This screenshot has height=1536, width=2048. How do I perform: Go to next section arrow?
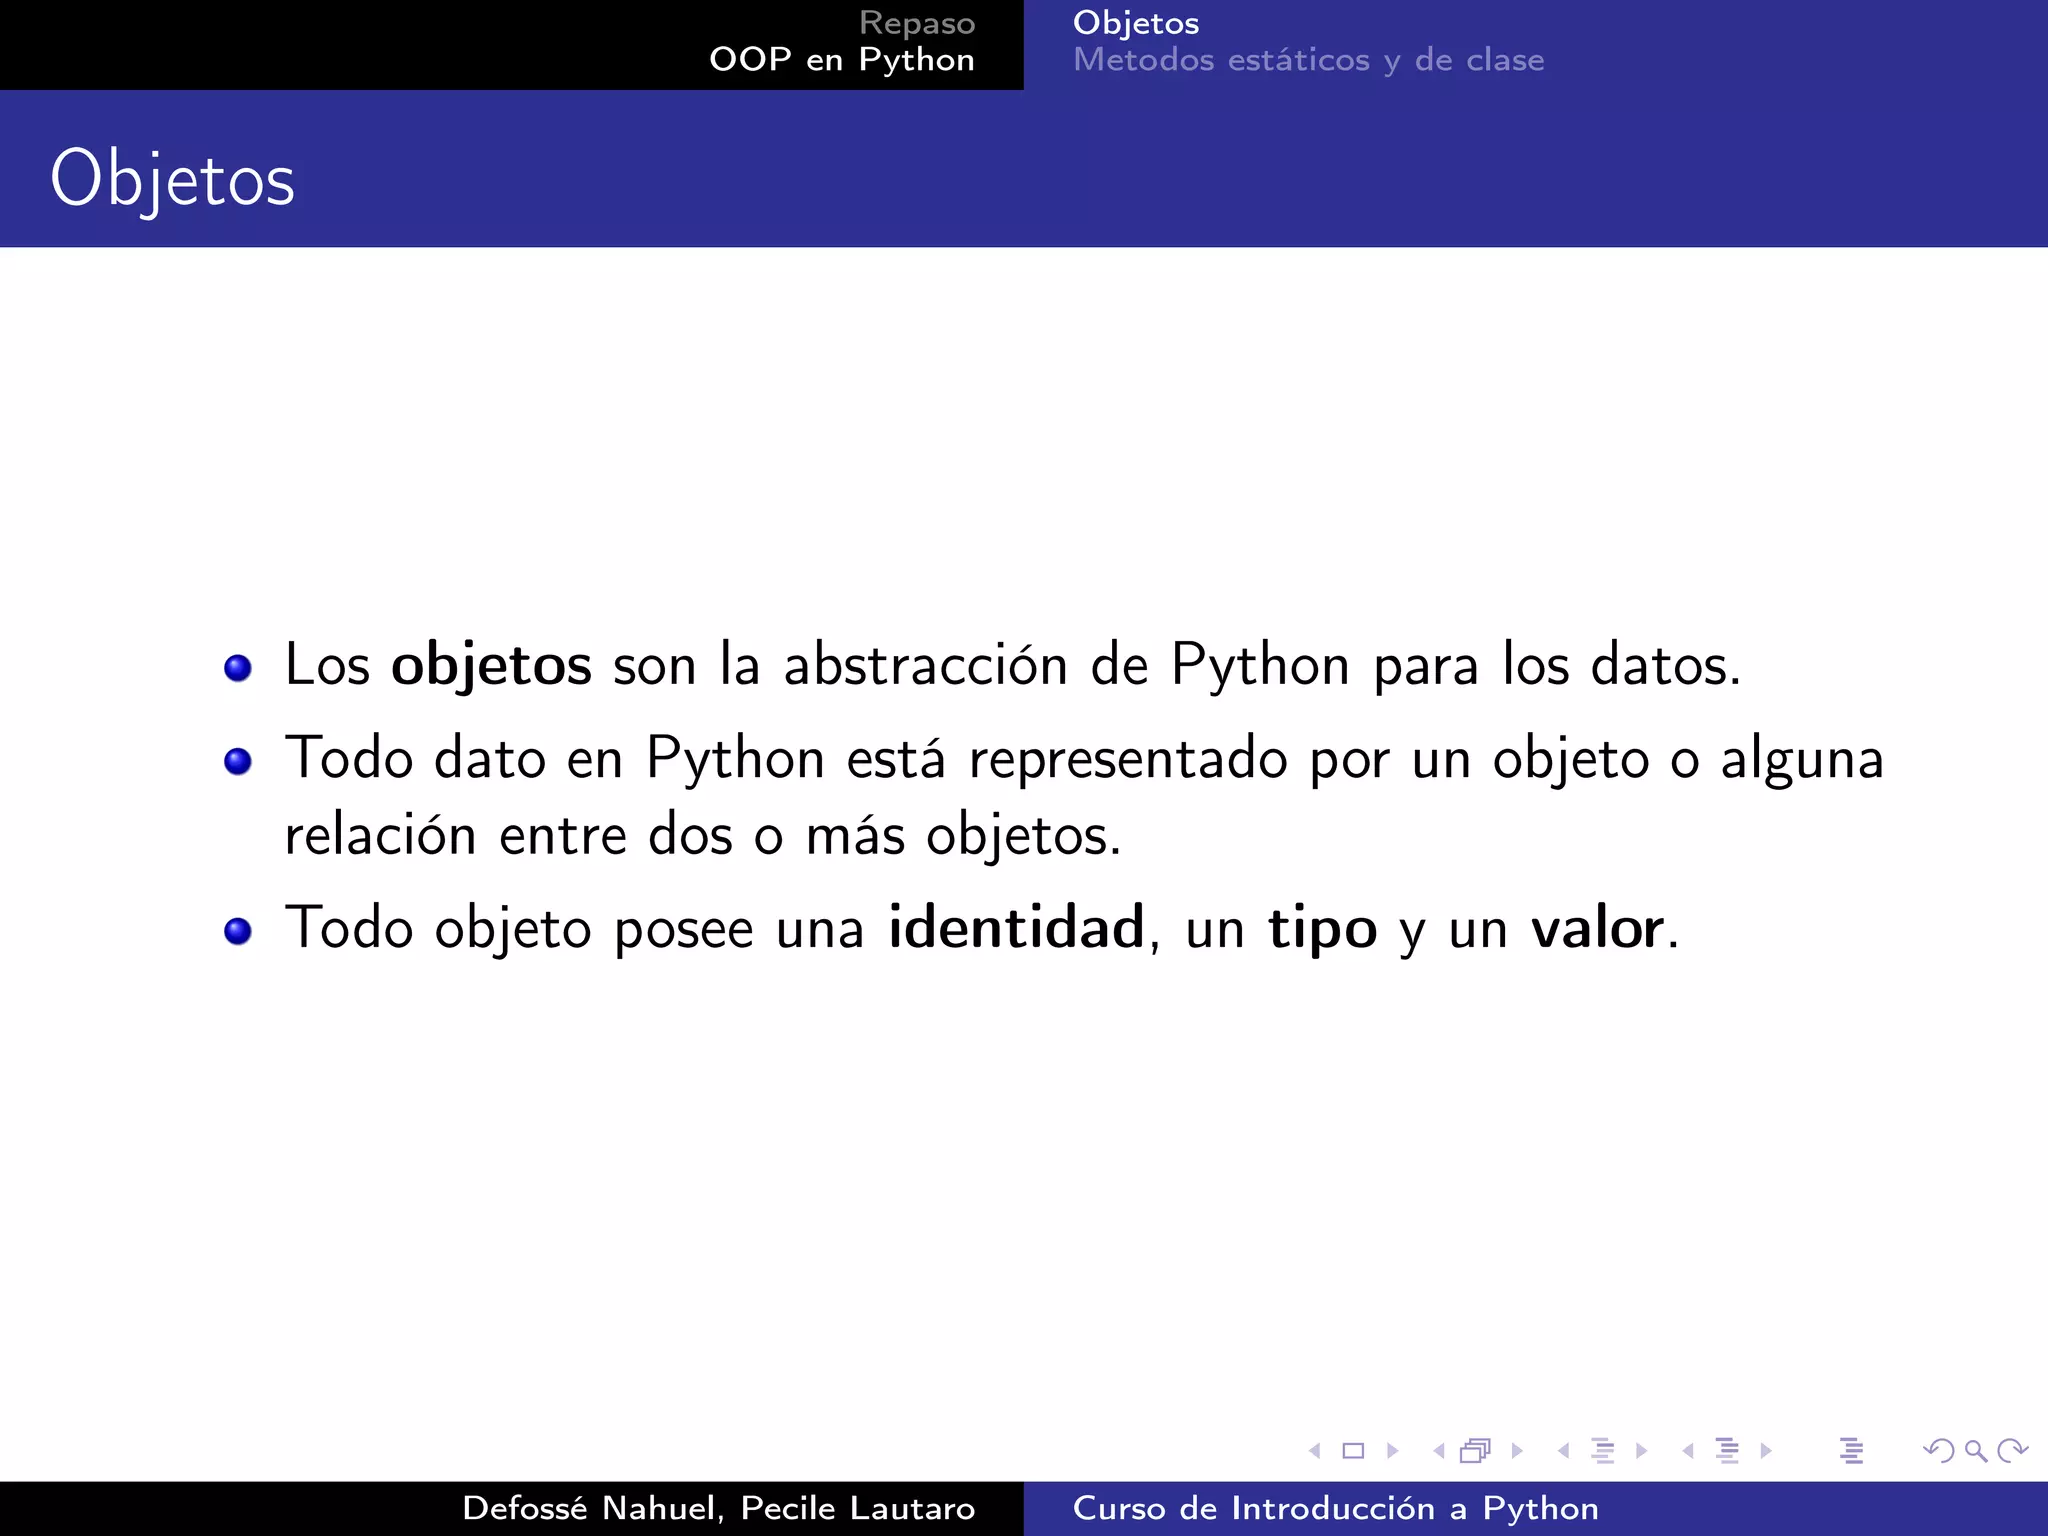click(x=1766, y=1450)
